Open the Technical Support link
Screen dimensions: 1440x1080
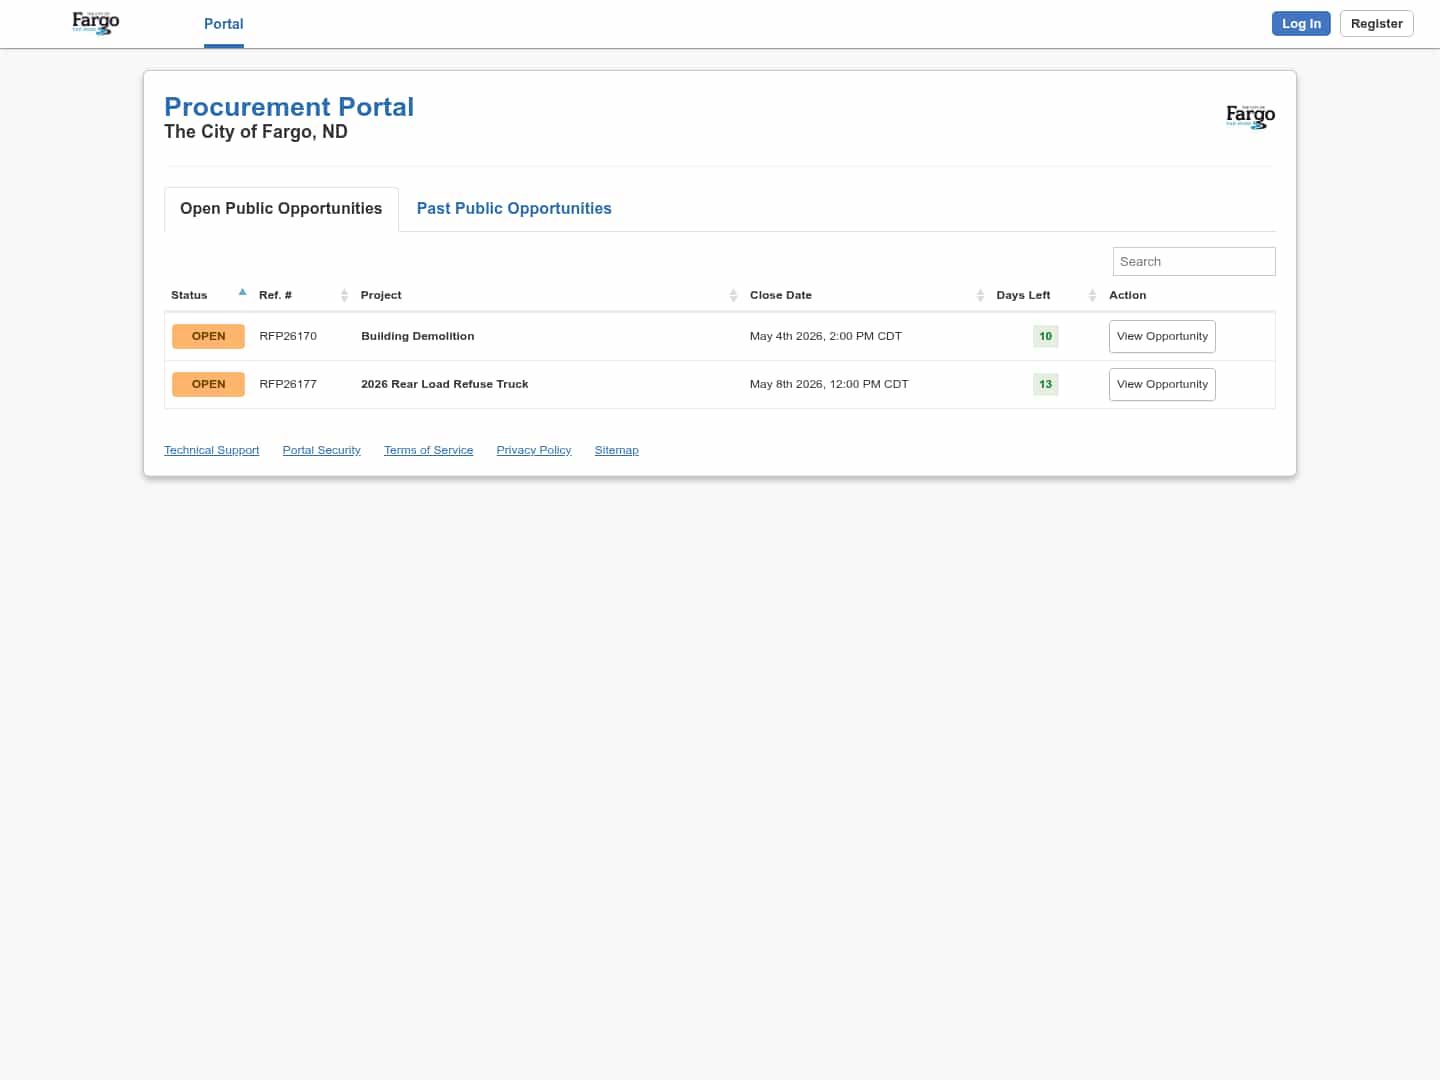pyautogui.click(x=211, y=451)
